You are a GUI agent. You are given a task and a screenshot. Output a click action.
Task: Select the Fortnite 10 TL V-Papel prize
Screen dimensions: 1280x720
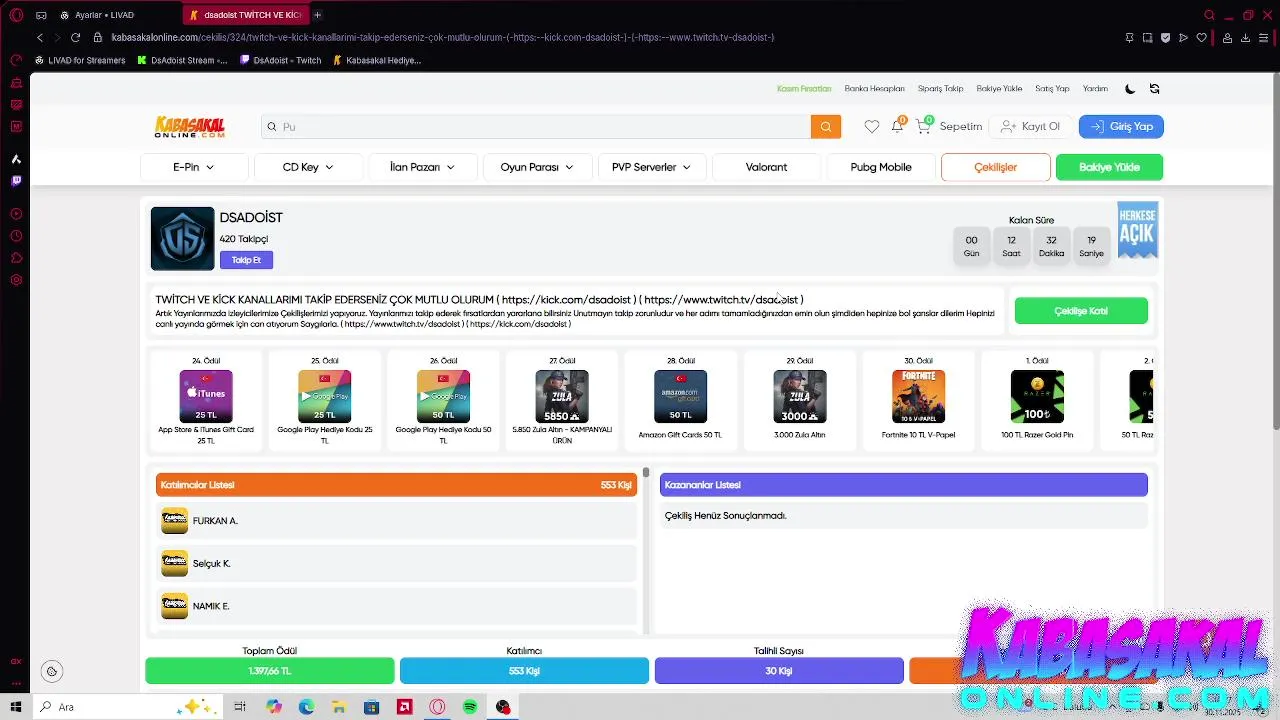[x=918, y=403]
